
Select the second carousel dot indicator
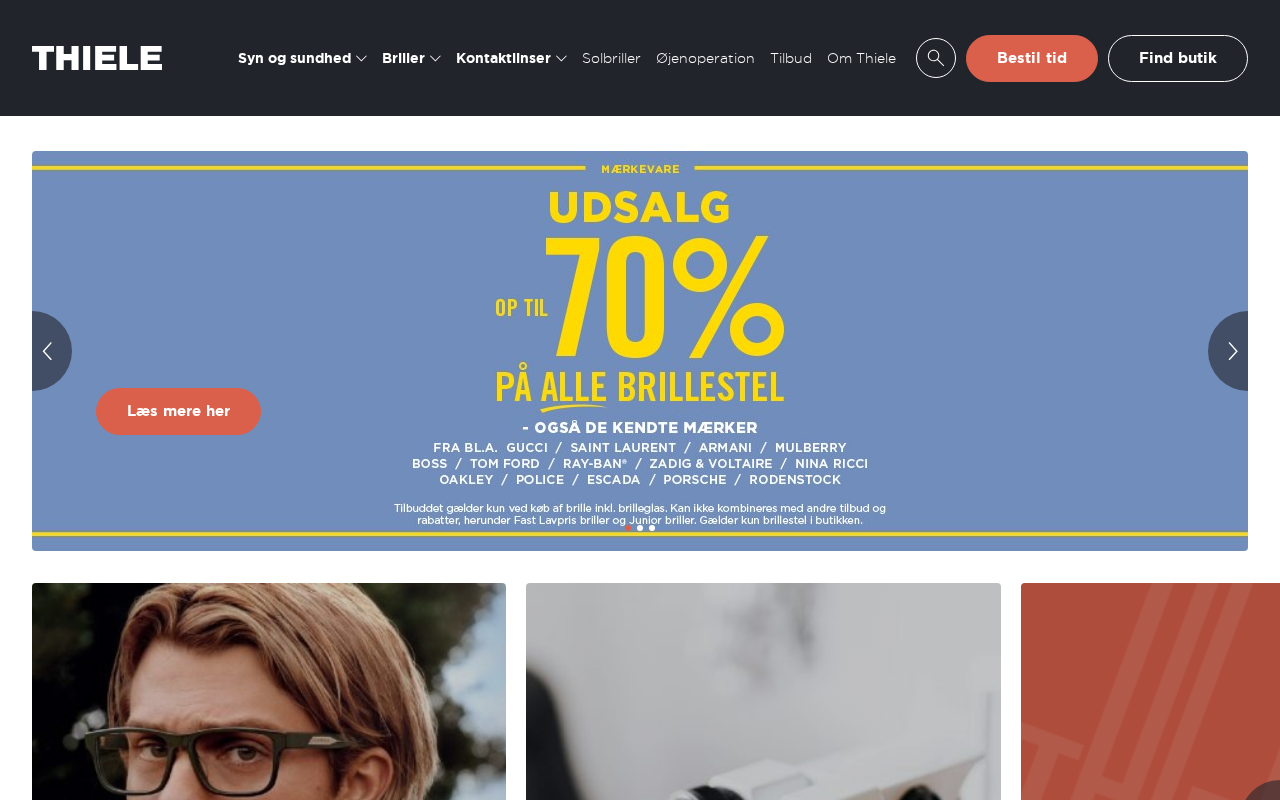coord(640,528)
